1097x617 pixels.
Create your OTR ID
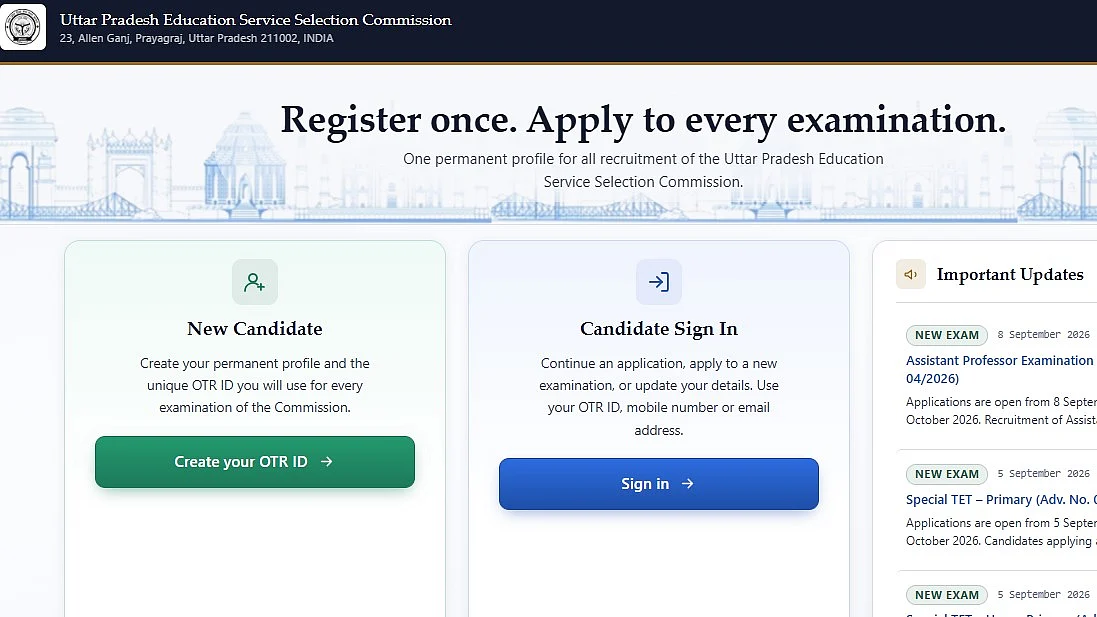click(255, 462)
